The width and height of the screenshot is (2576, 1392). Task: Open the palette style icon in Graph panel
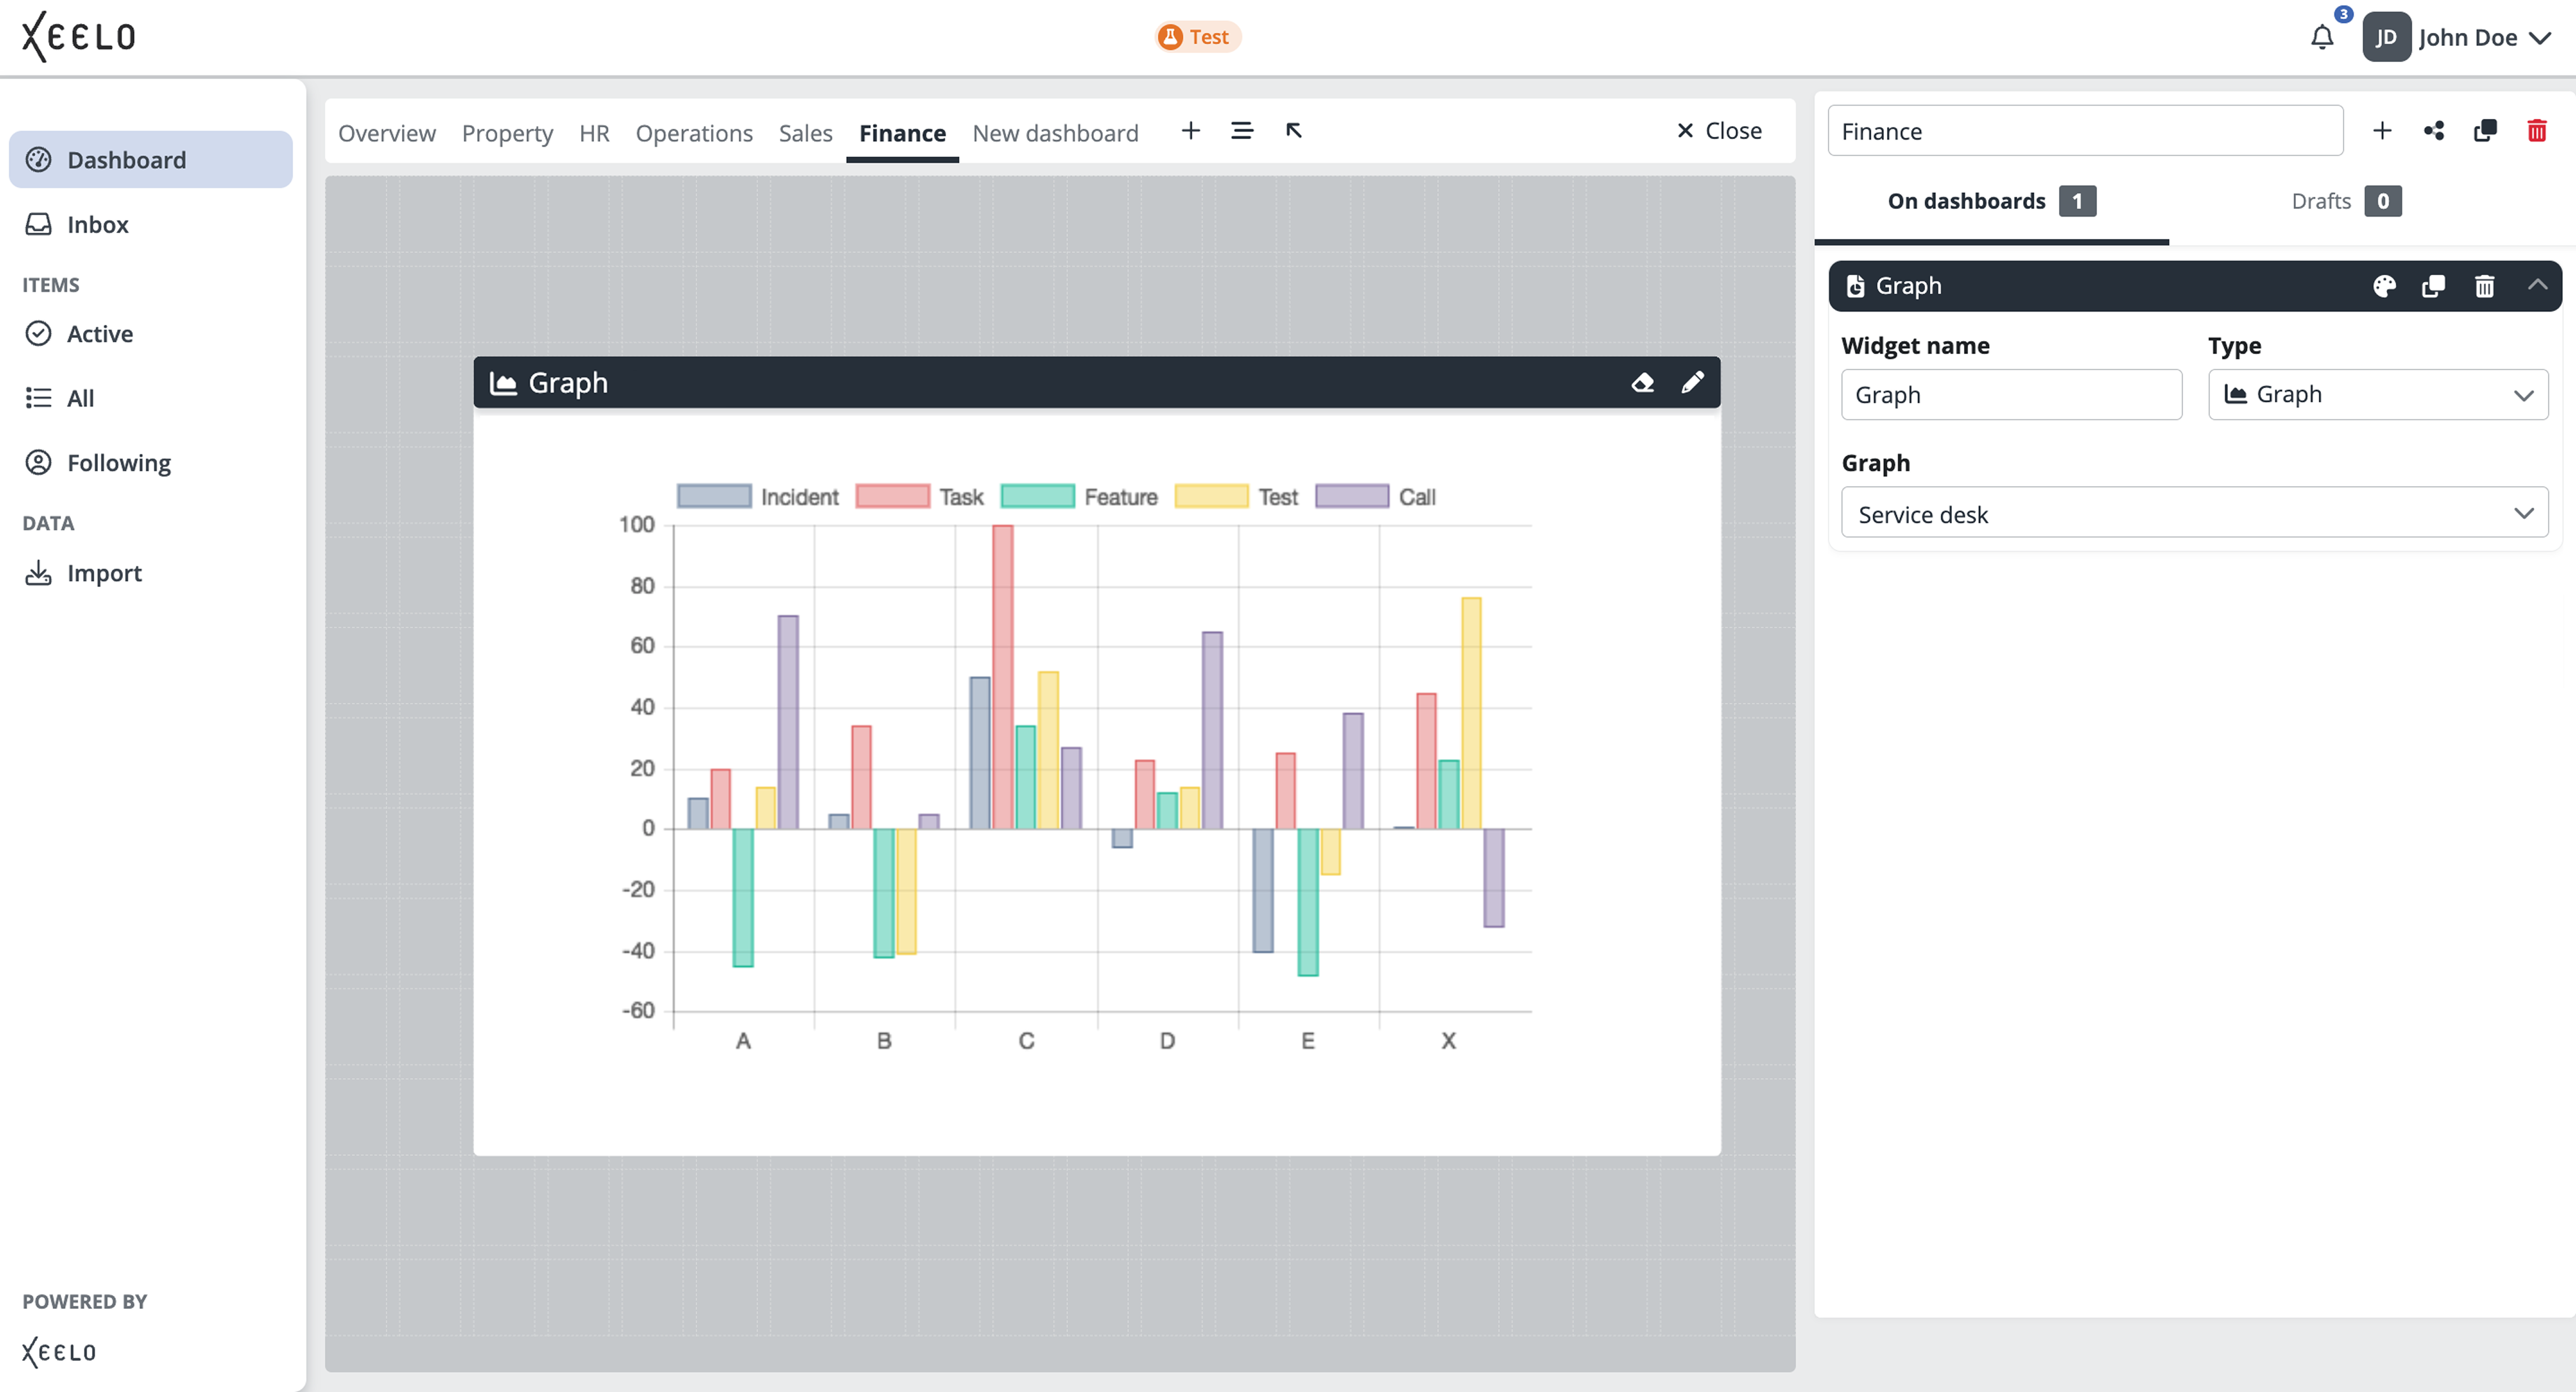[2384, 286]
